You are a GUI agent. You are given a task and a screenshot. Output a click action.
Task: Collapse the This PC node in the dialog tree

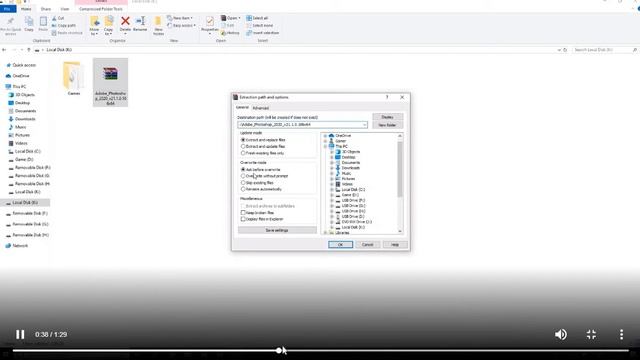[325, 146]
